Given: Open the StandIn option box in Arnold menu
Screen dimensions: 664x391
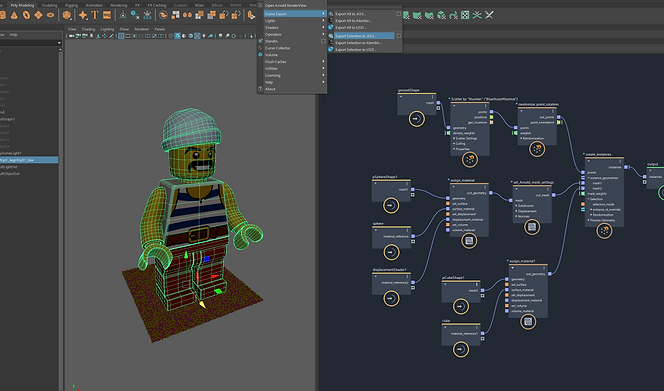Looking at the screenshot, I should click(324, 41).
